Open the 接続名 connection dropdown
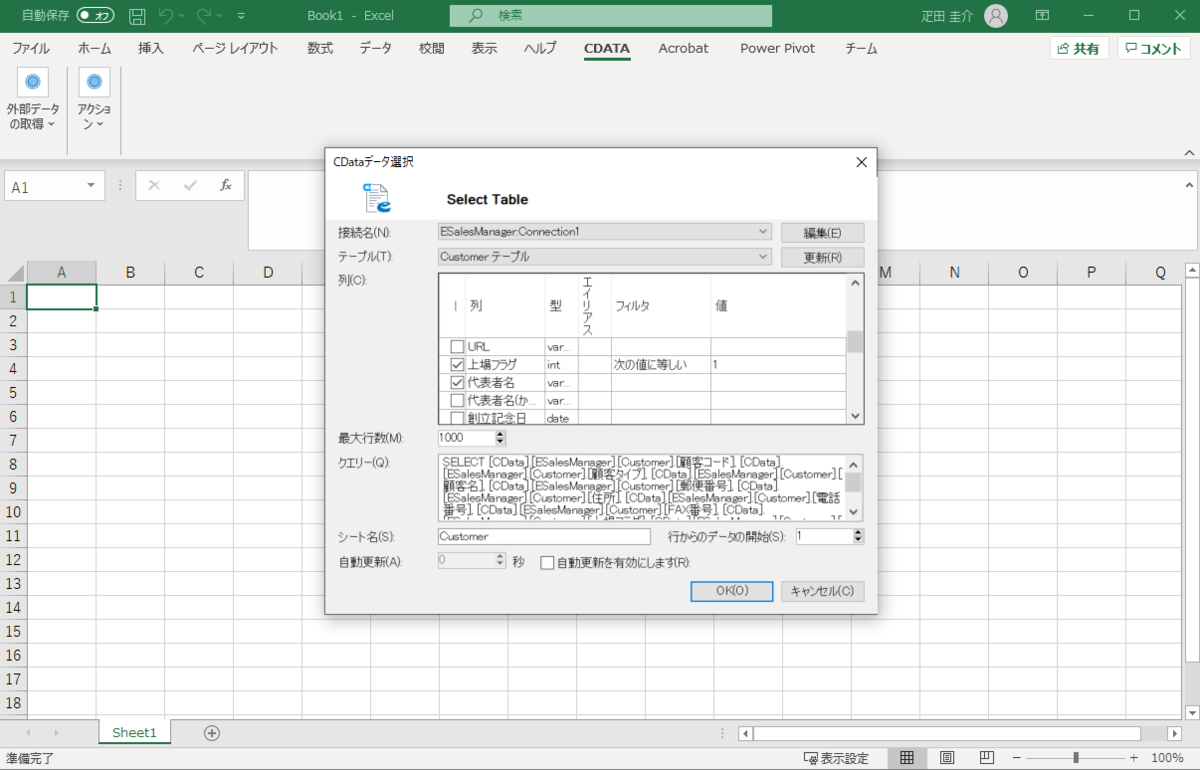Viewport: 1200px width, 770px height. (764, 232)
